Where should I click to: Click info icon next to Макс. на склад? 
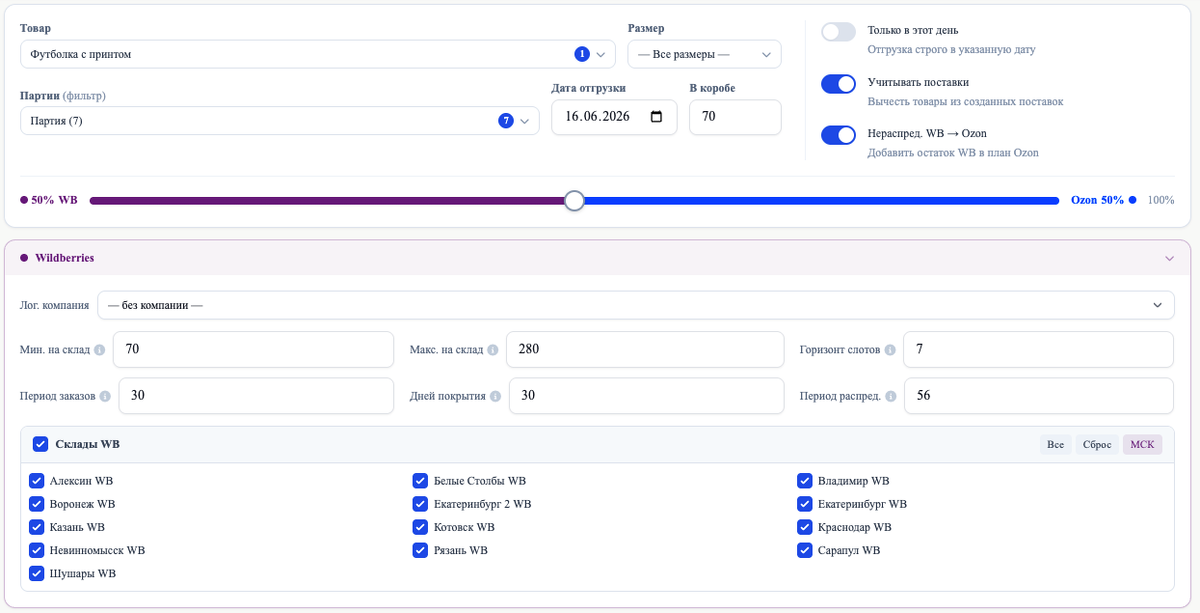click(493, 350)
